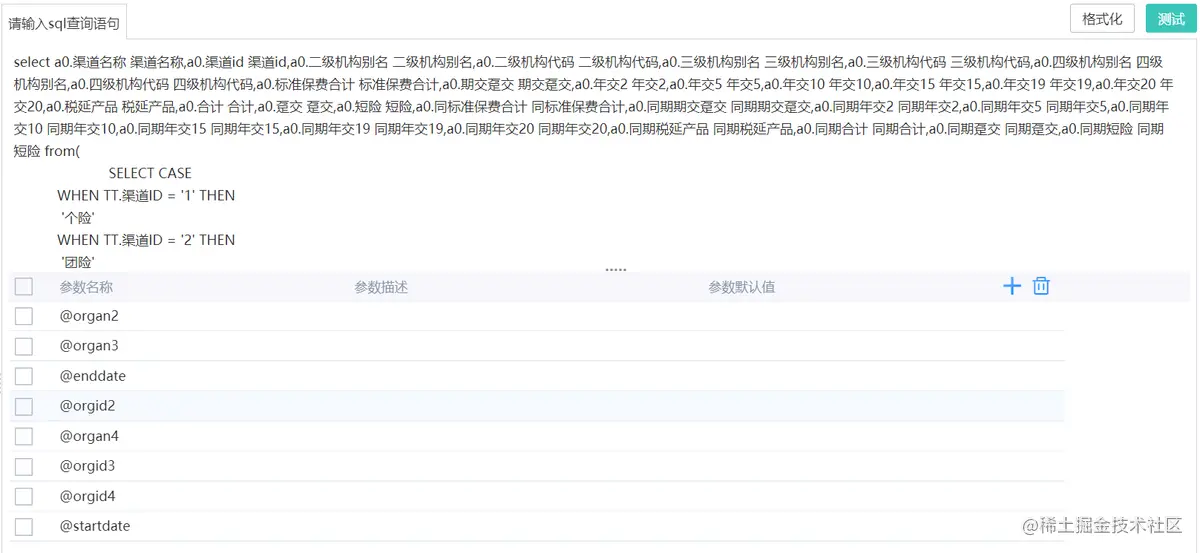Viewport: 1200px width, 553px height.
Task: Delete selected parameters with trash icon
Action: tap(1041, 286)
